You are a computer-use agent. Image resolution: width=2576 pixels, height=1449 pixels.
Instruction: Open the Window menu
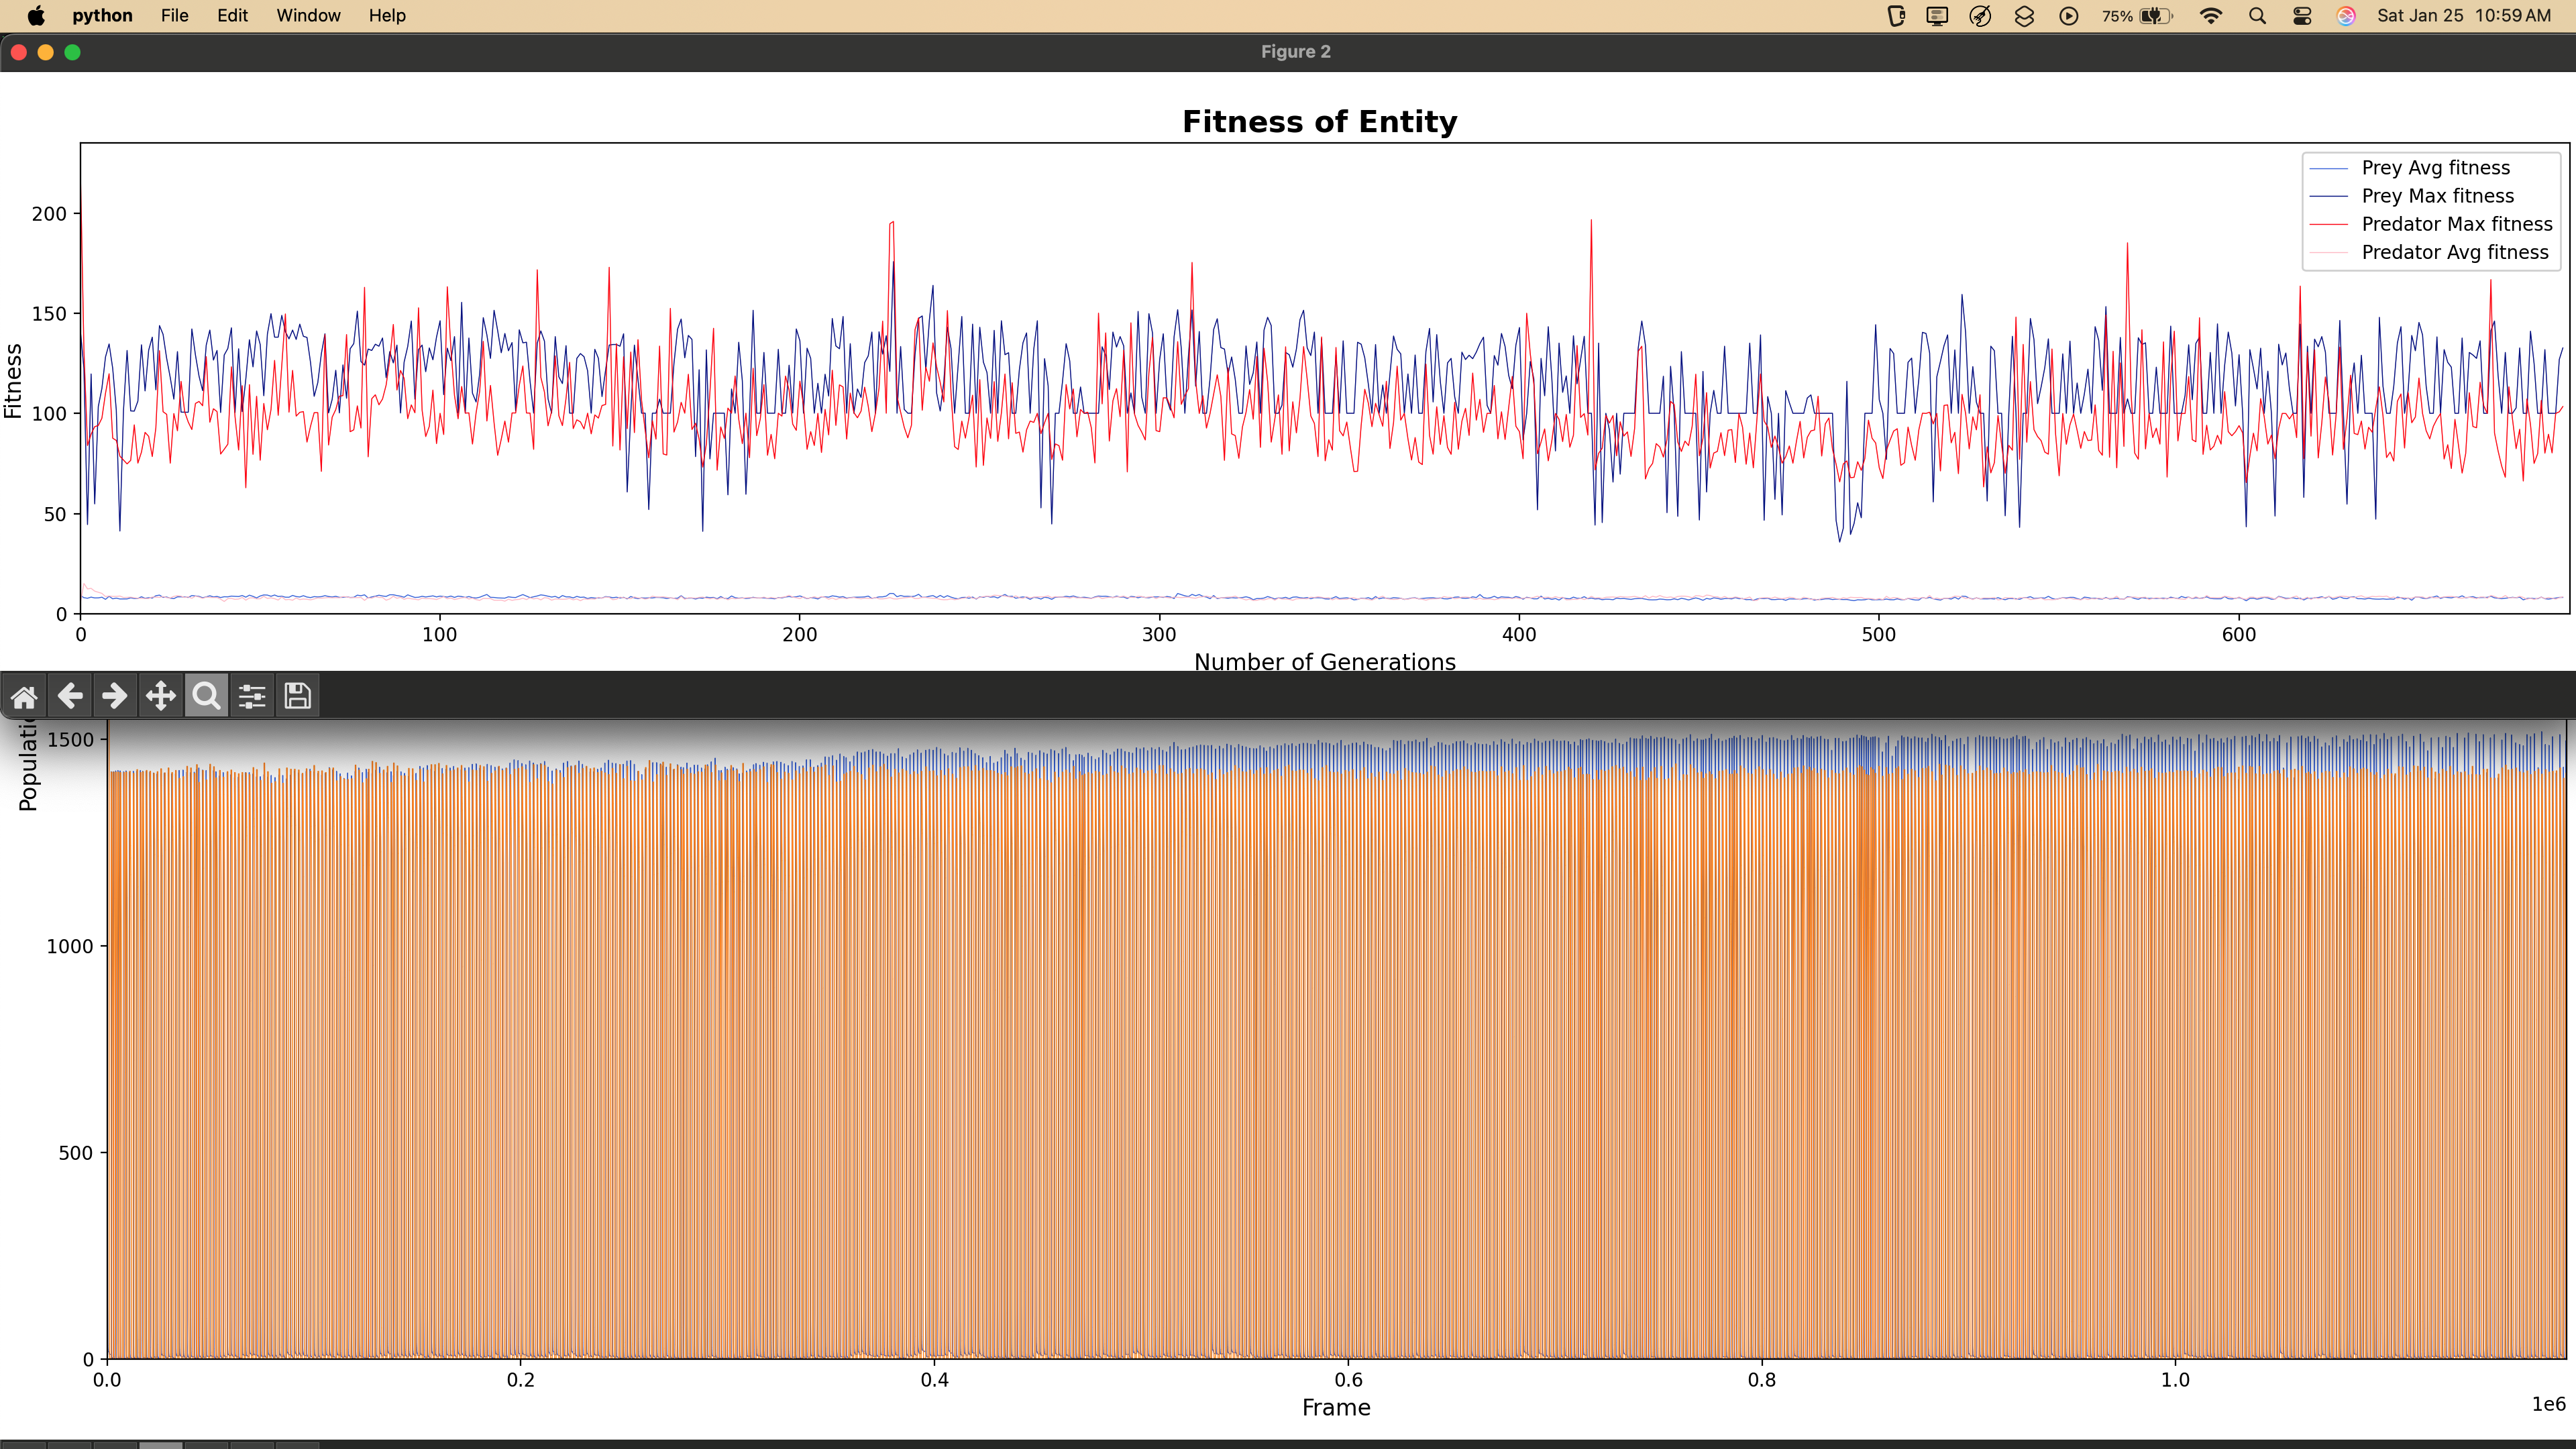(x=307, y=15)
